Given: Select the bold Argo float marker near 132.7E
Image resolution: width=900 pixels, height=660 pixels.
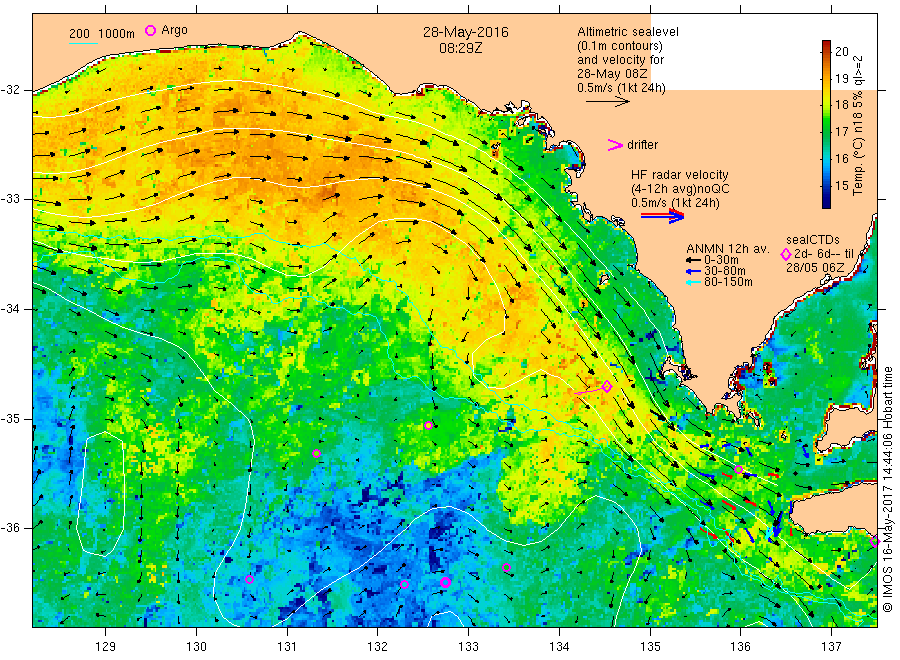Looking at the screenshot, I should click(445, 583).
